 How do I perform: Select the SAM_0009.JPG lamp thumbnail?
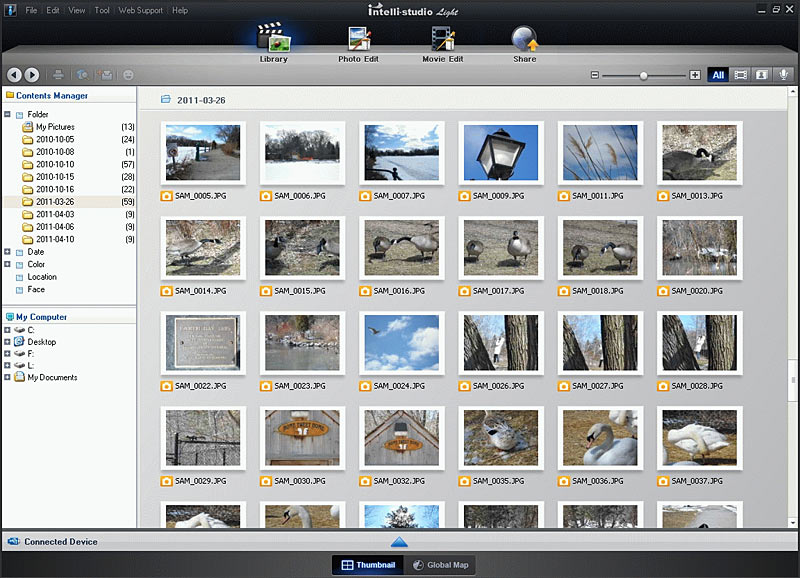[500, 153]
